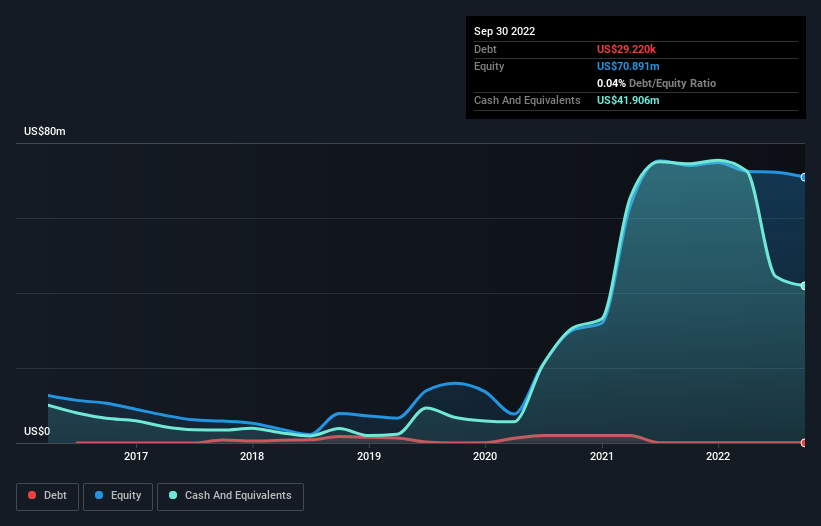The width and height of the screenshot is (821, 526).
Task: Click the Debt label in tooltip
Action: click(x=485, y=49)
